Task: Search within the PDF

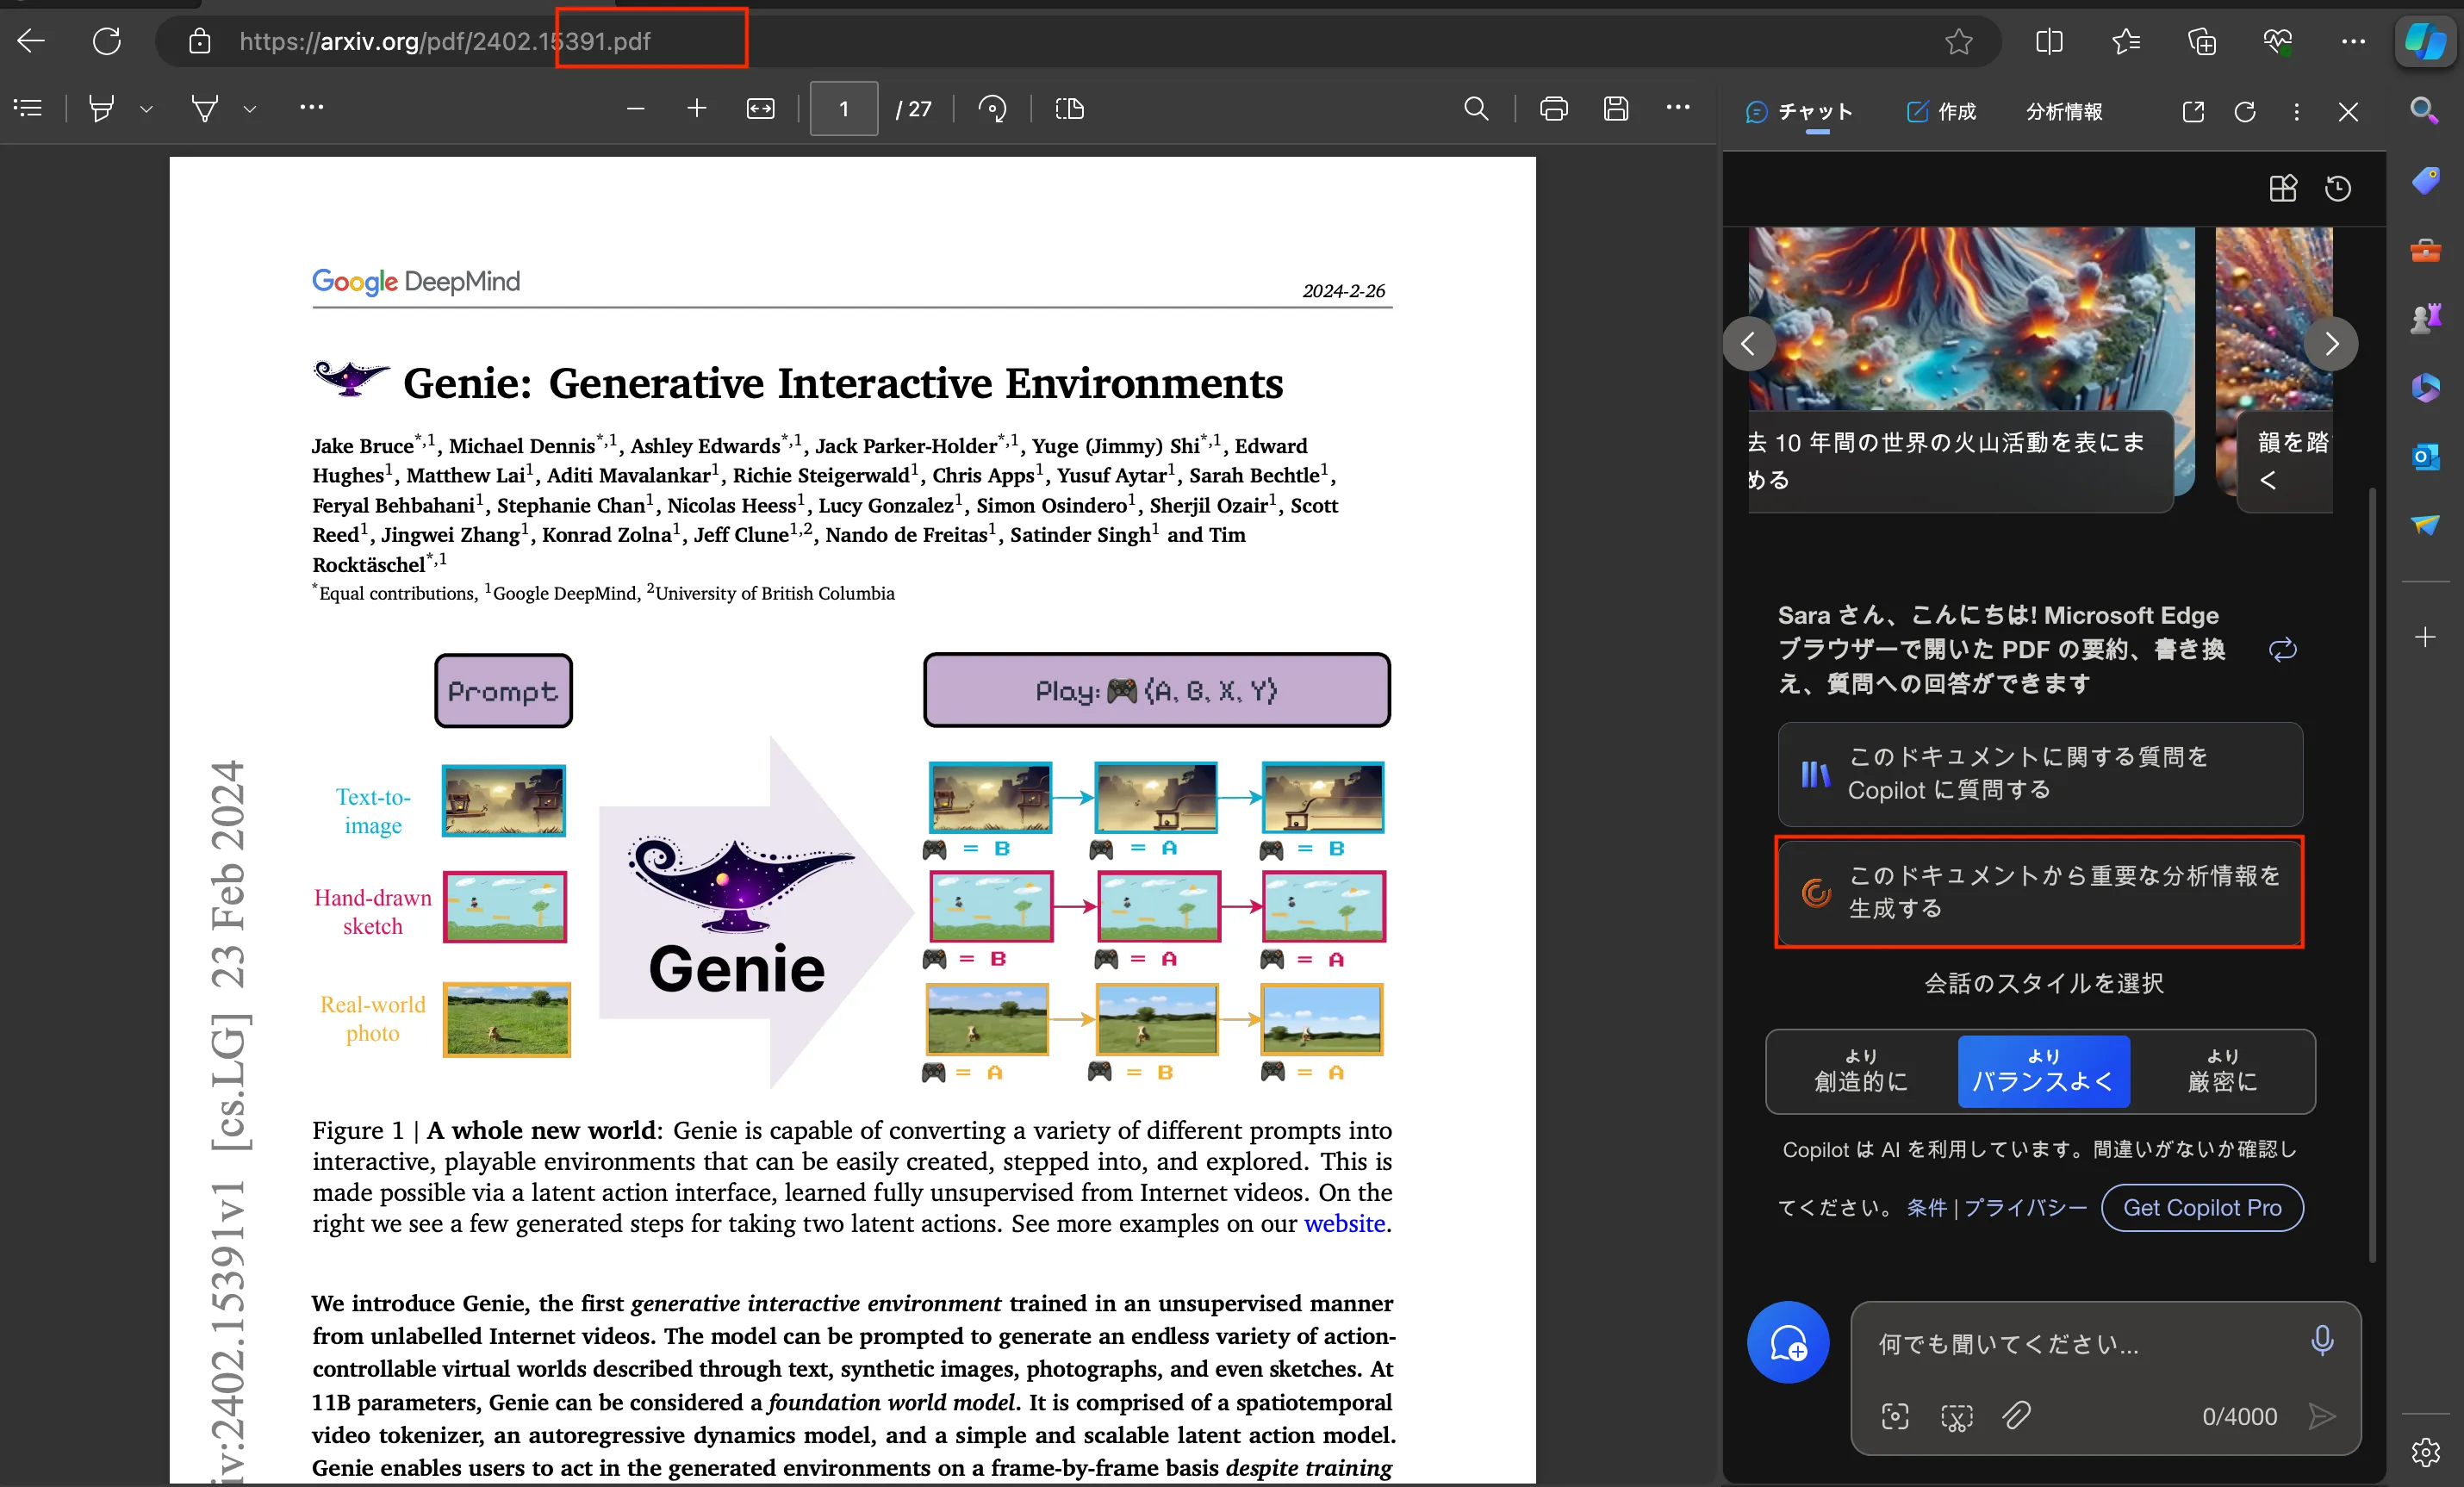Action: [1476, 108]
